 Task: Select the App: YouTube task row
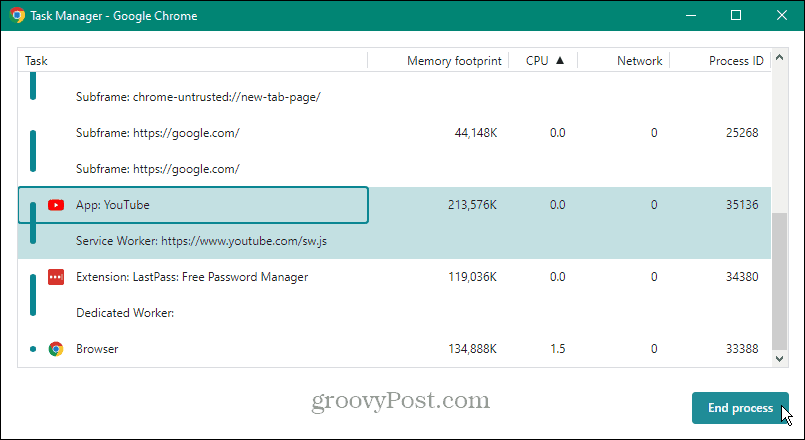394,205
